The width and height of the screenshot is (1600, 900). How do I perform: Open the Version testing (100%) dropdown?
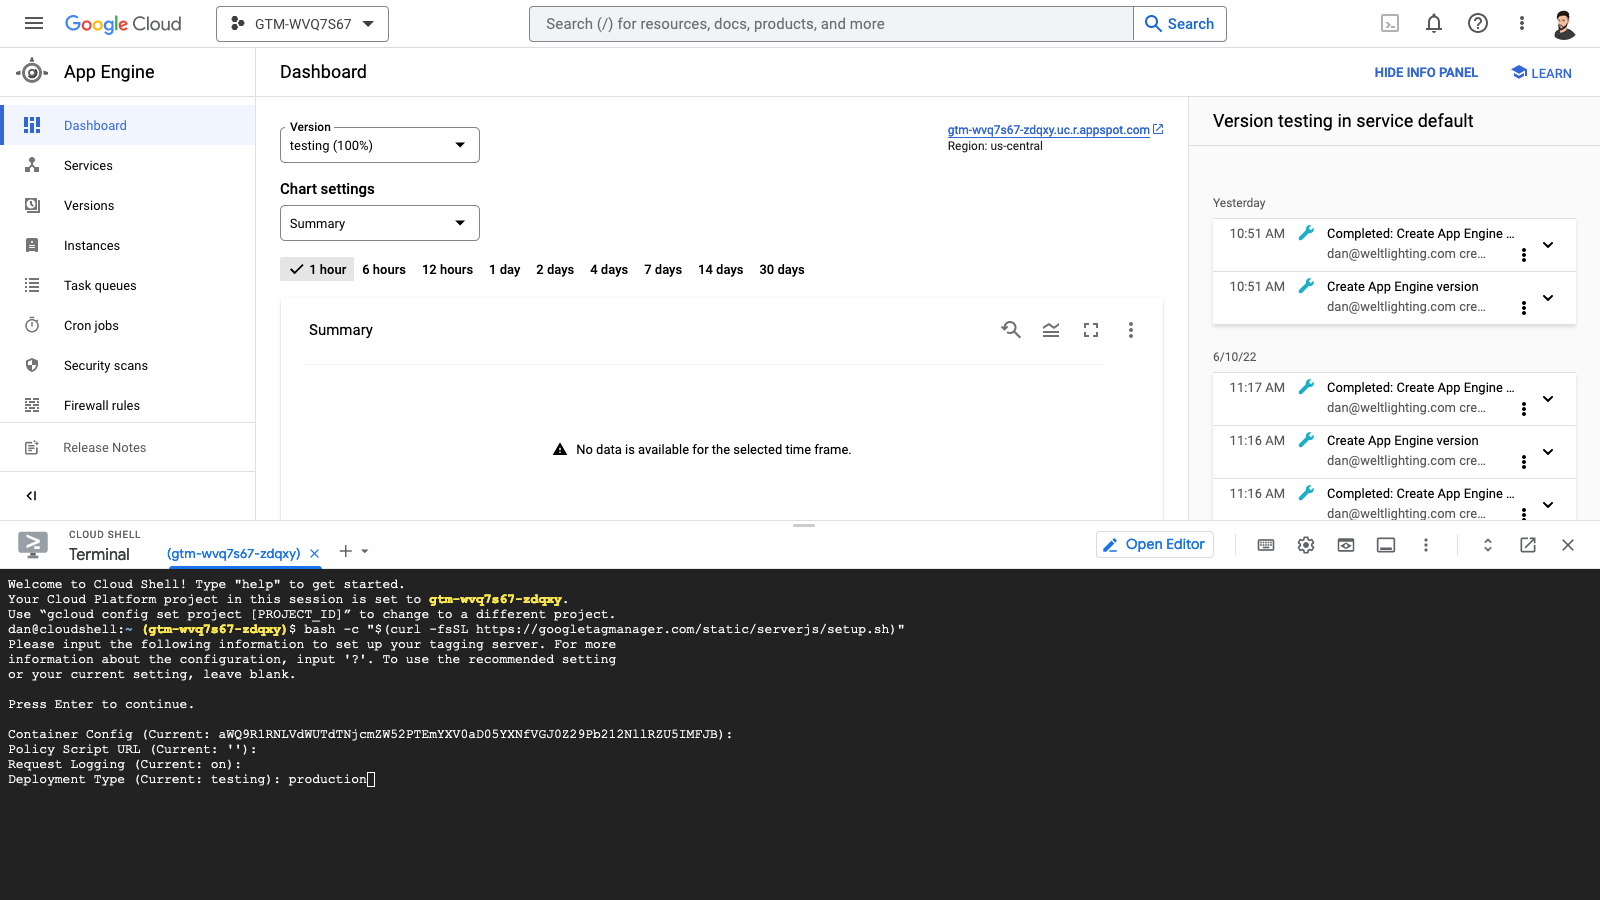pos(380,145)
